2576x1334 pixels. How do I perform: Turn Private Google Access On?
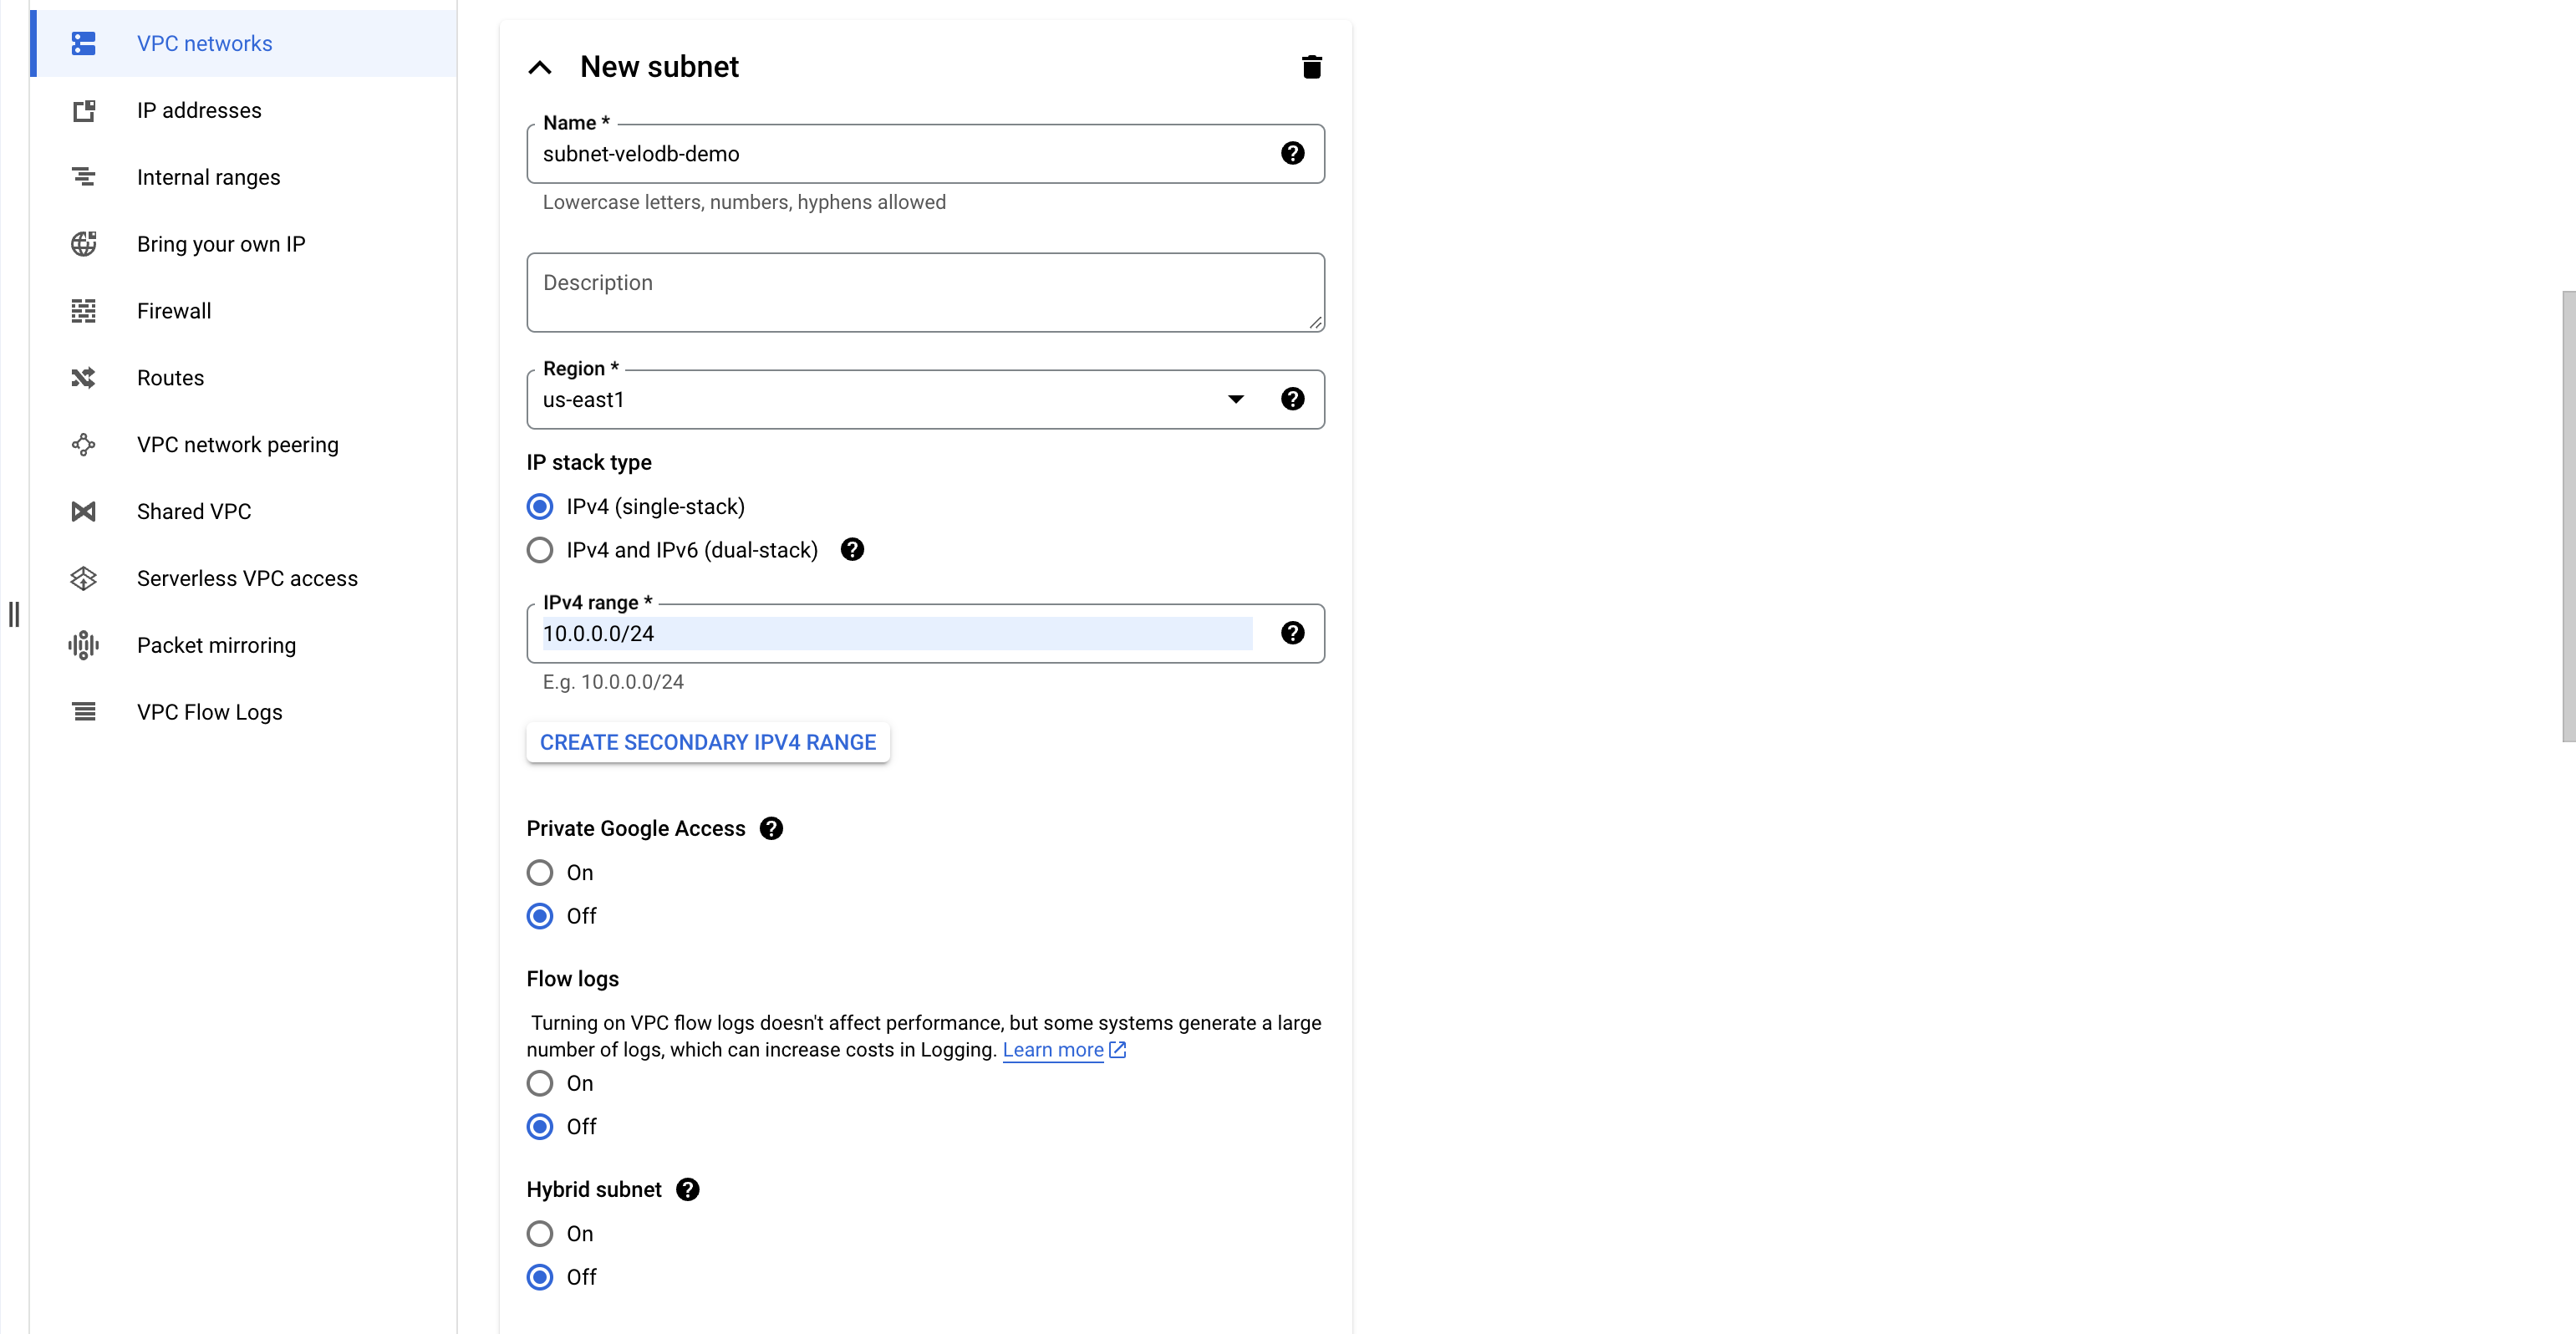point(540,873)
